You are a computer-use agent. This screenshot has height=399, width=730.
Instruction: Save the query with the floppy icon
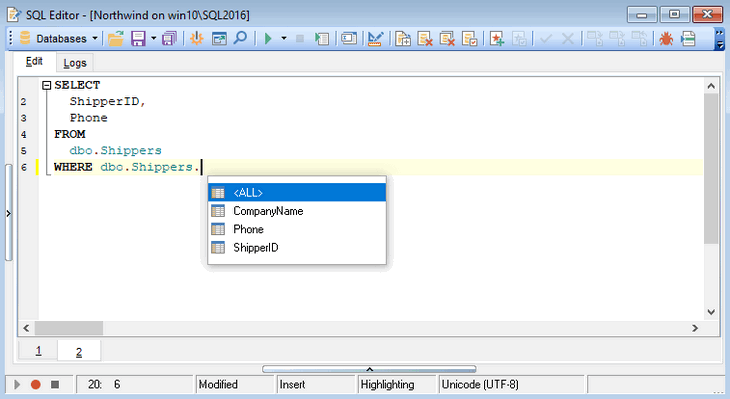[x=138, y=38]
